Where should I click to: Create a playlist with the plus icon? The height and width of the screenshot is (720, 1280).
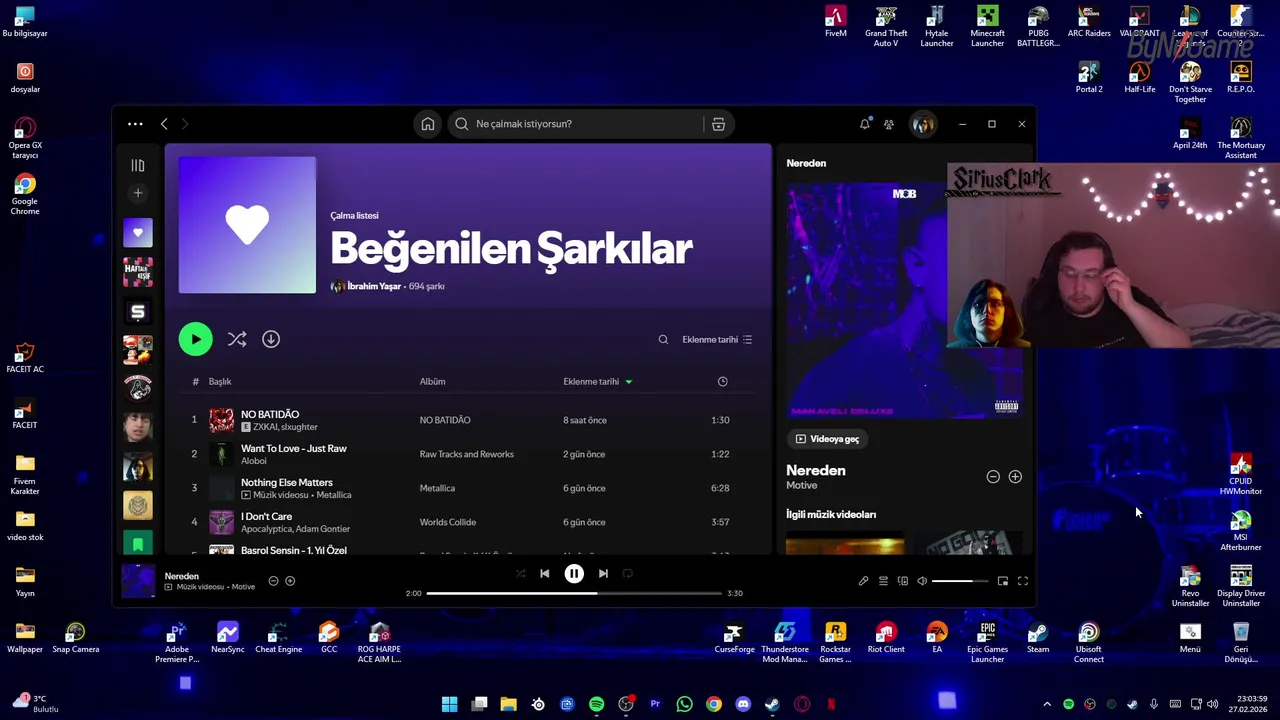pos(138,193)
